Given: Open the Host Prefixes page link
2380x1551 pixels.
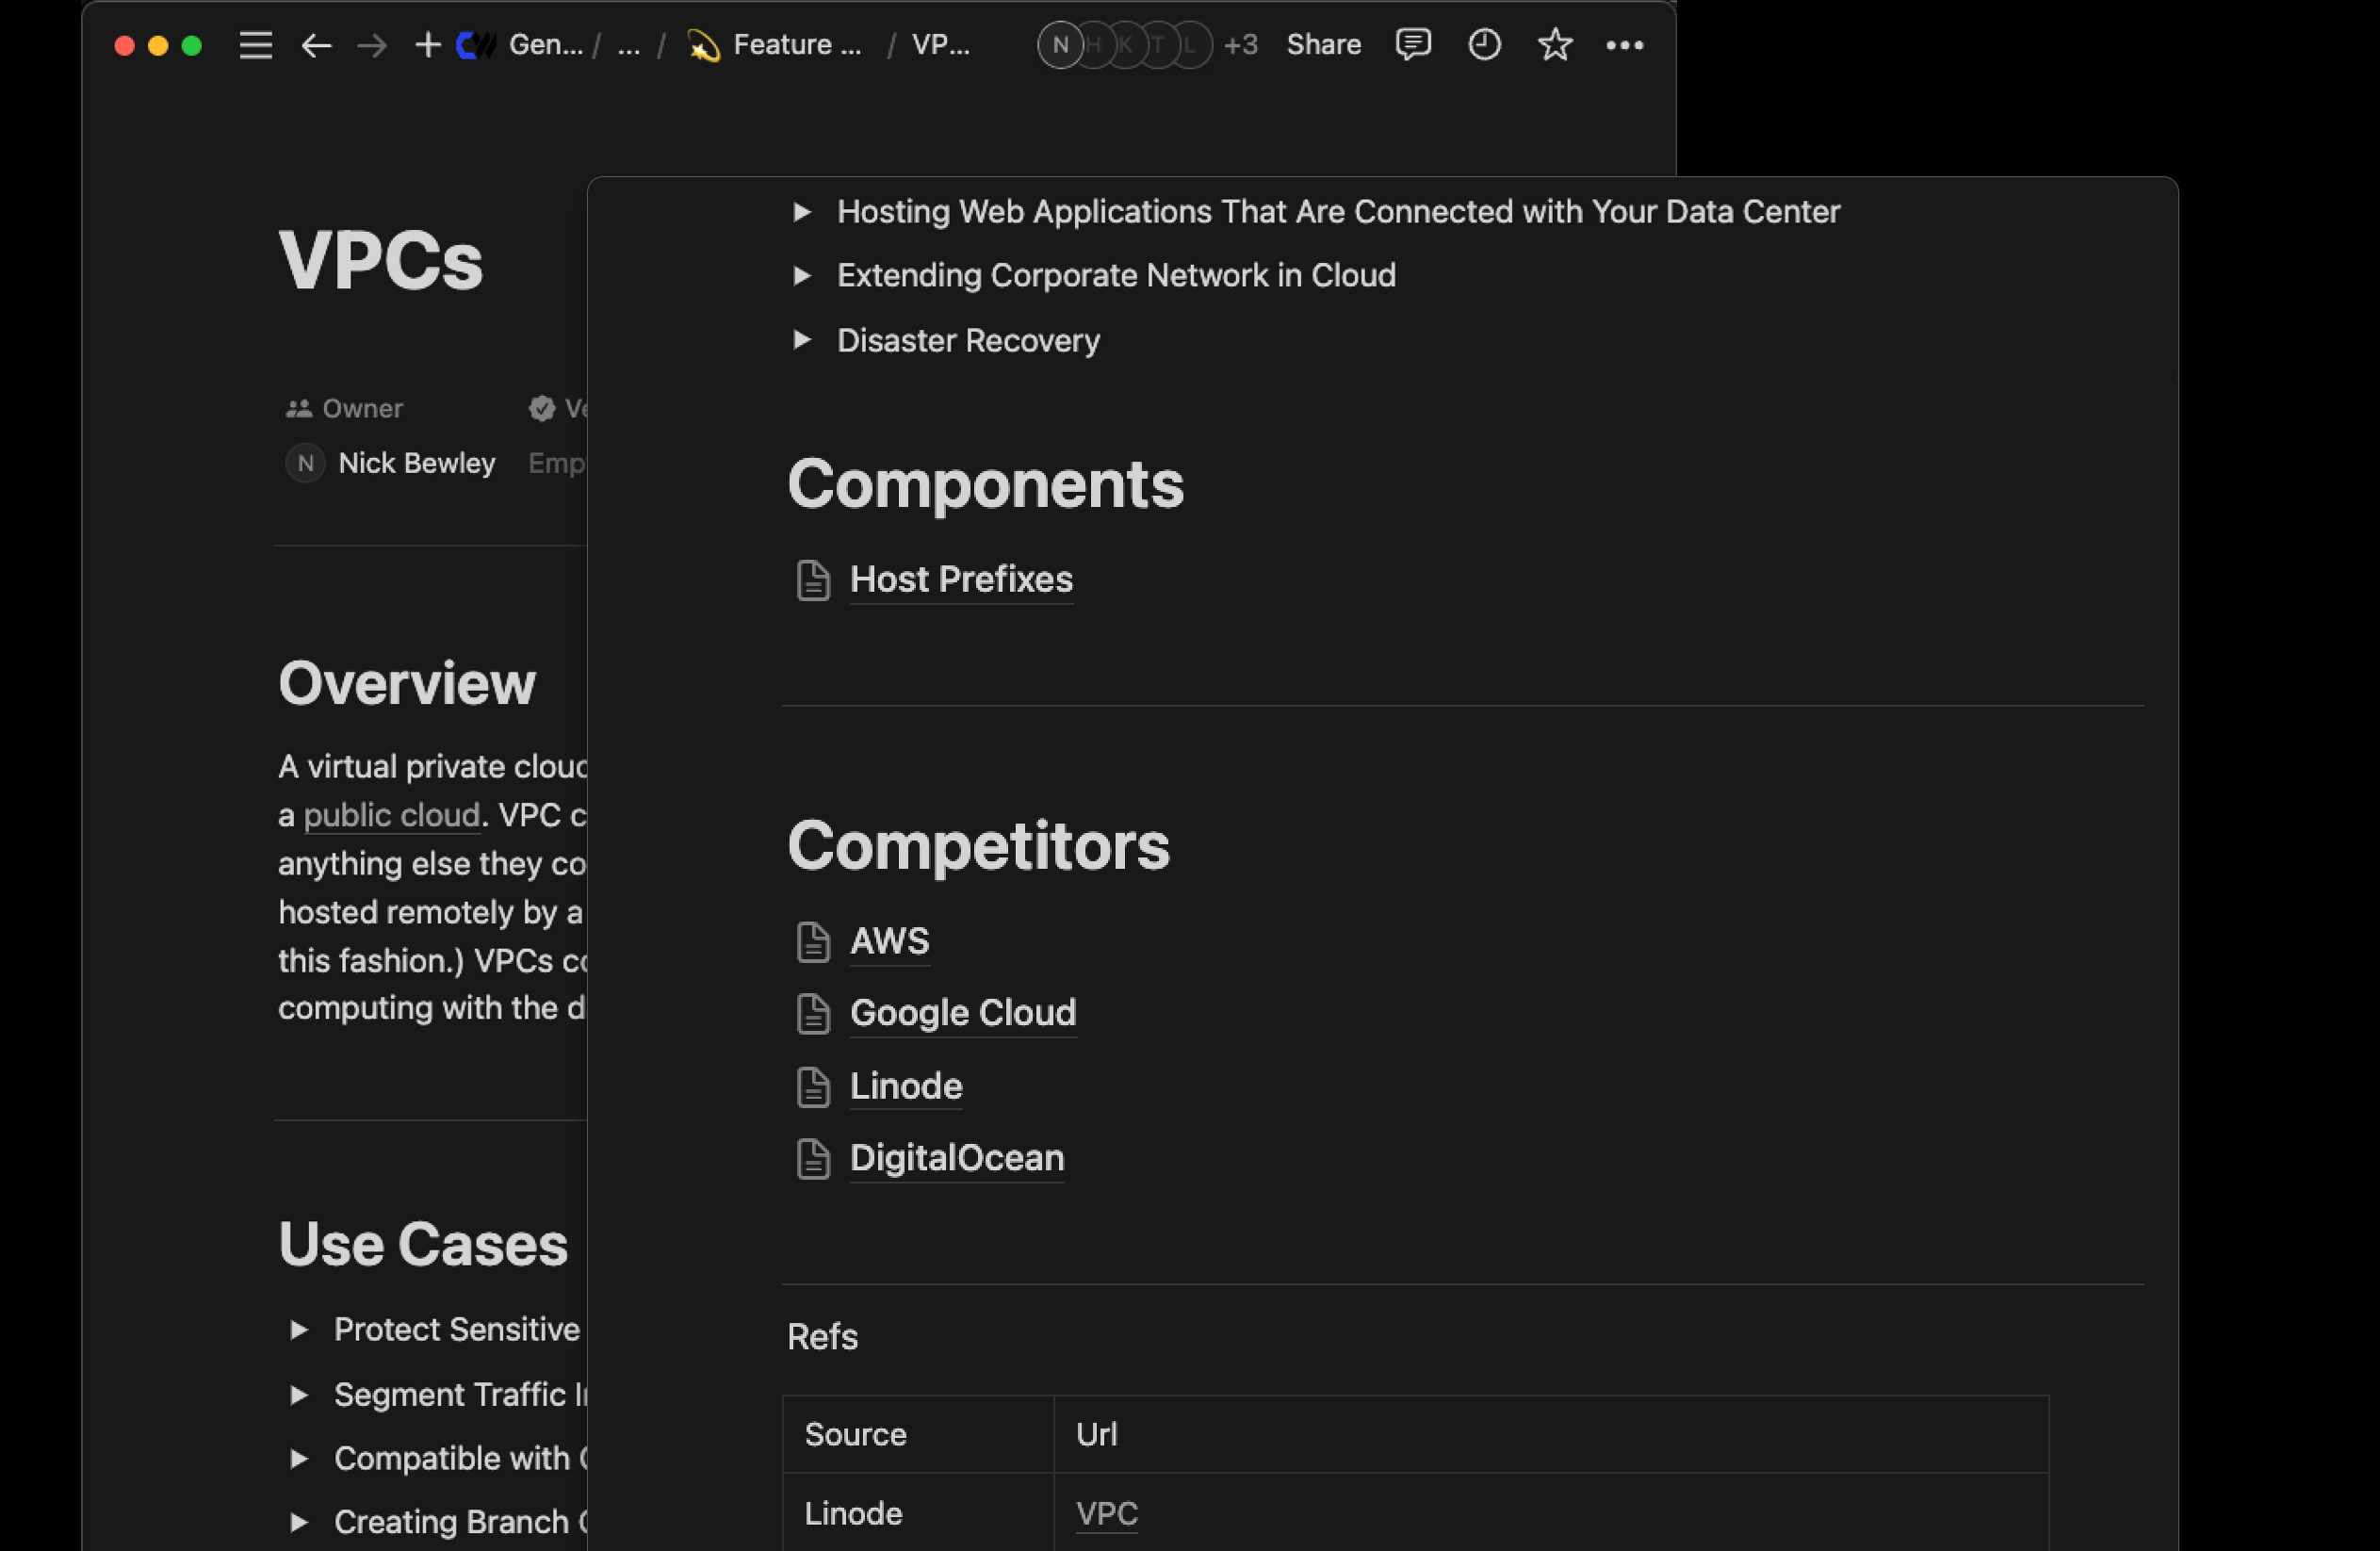Looking at the screenshot, I should coord(961,580).
